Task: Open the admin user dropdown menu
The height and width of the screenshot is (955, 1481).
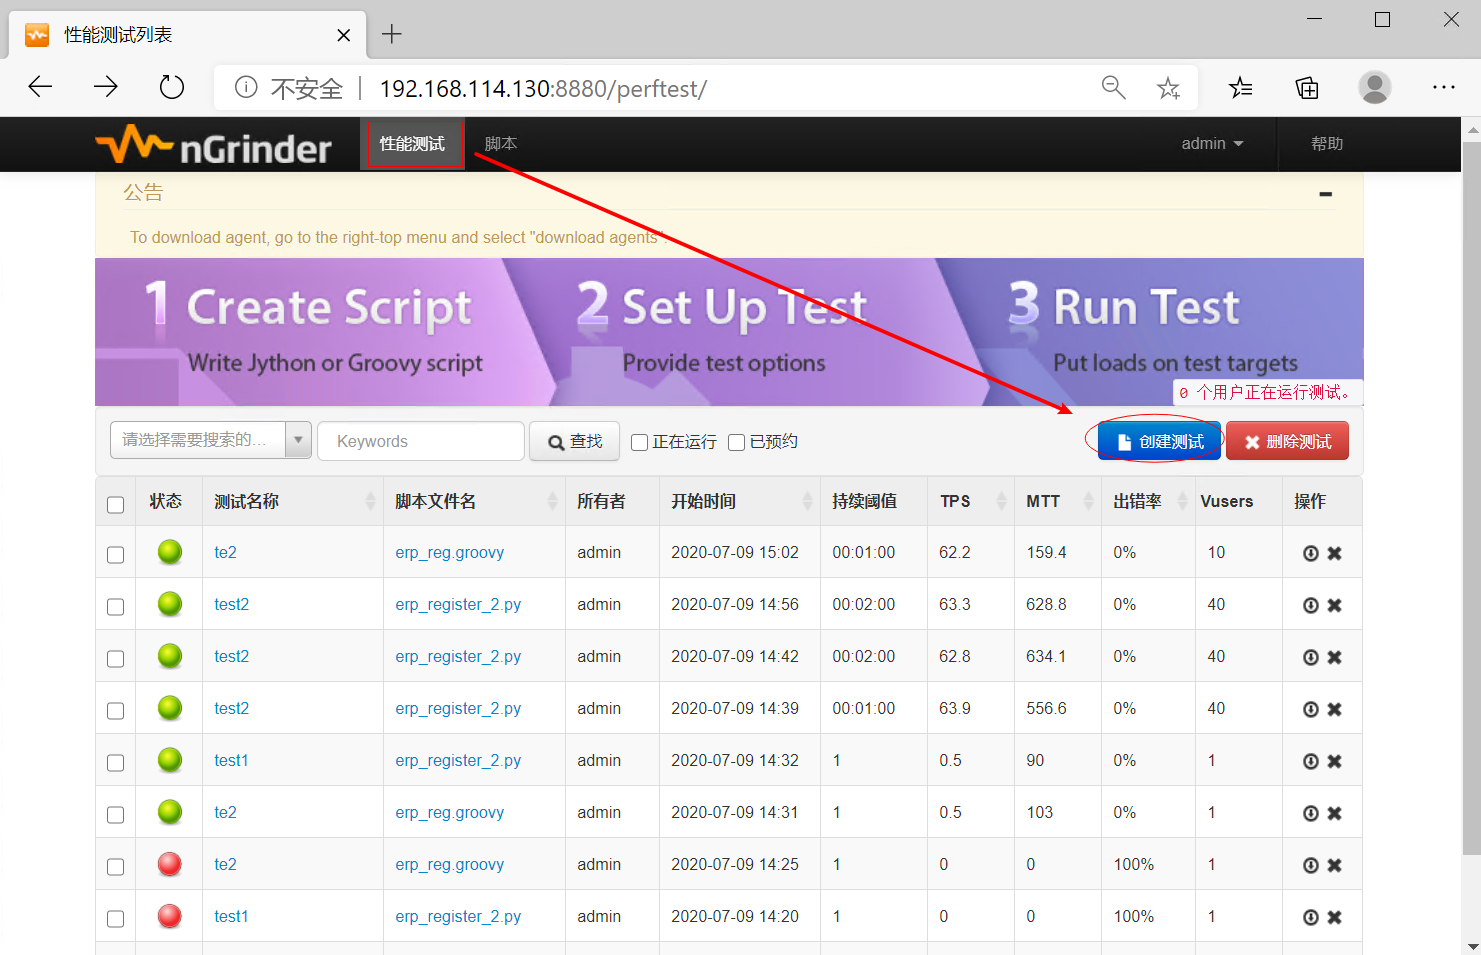Action: [1211, 144]
